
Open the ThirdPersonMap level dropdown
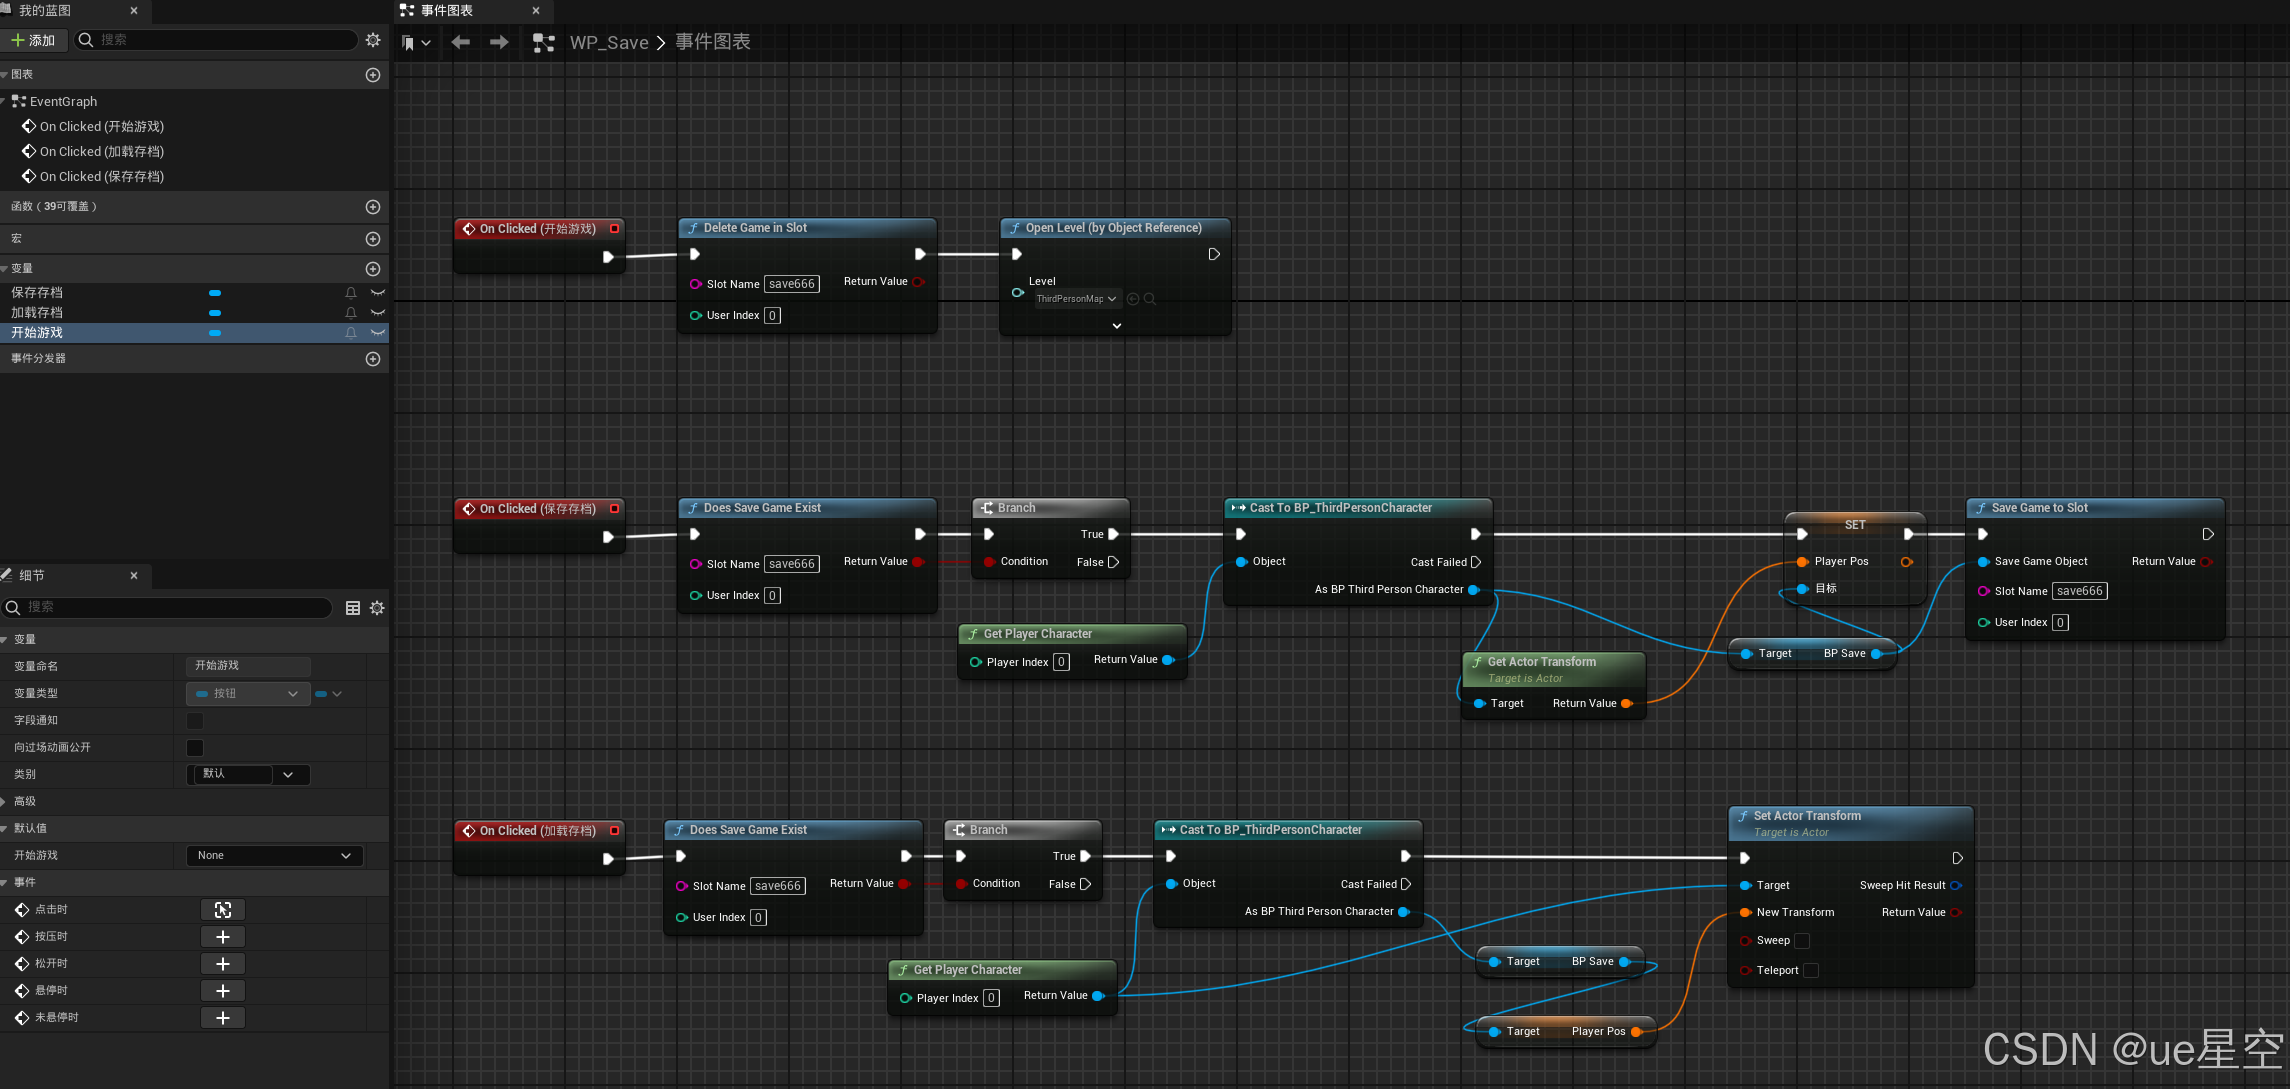click(1076, 299)
